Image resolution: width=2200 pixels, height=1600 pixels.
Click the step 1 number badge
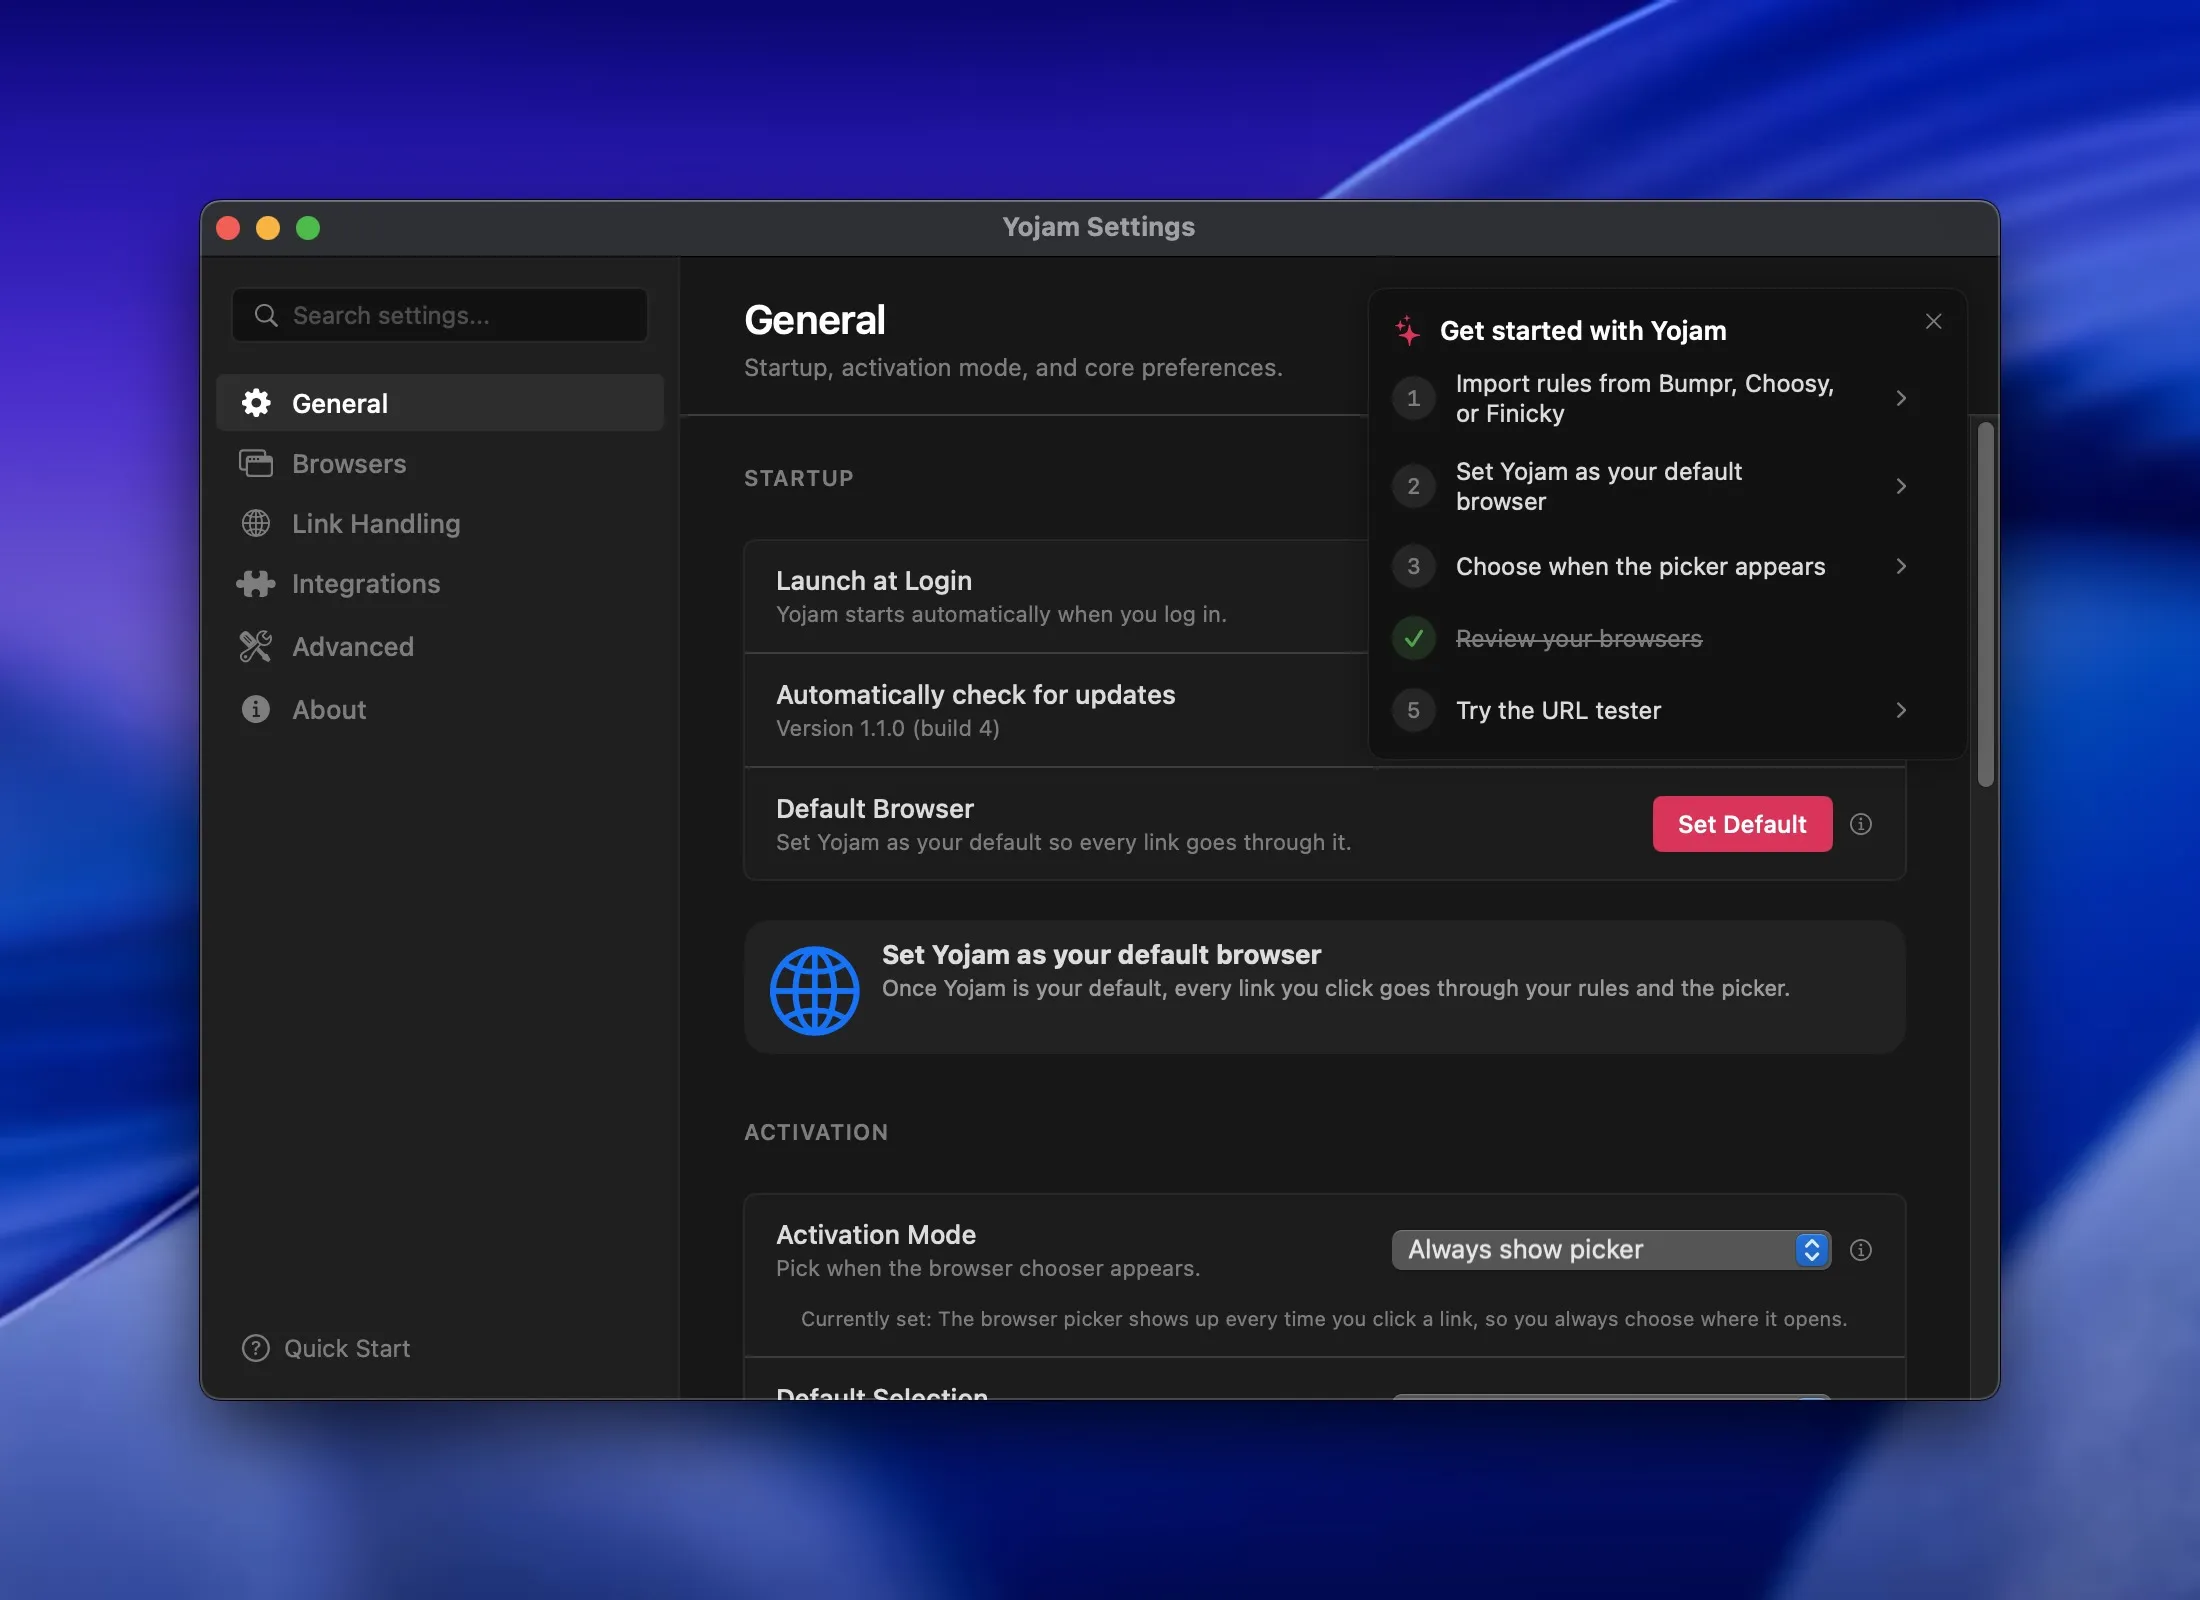pyautogui.click(x=1414, y=398)
